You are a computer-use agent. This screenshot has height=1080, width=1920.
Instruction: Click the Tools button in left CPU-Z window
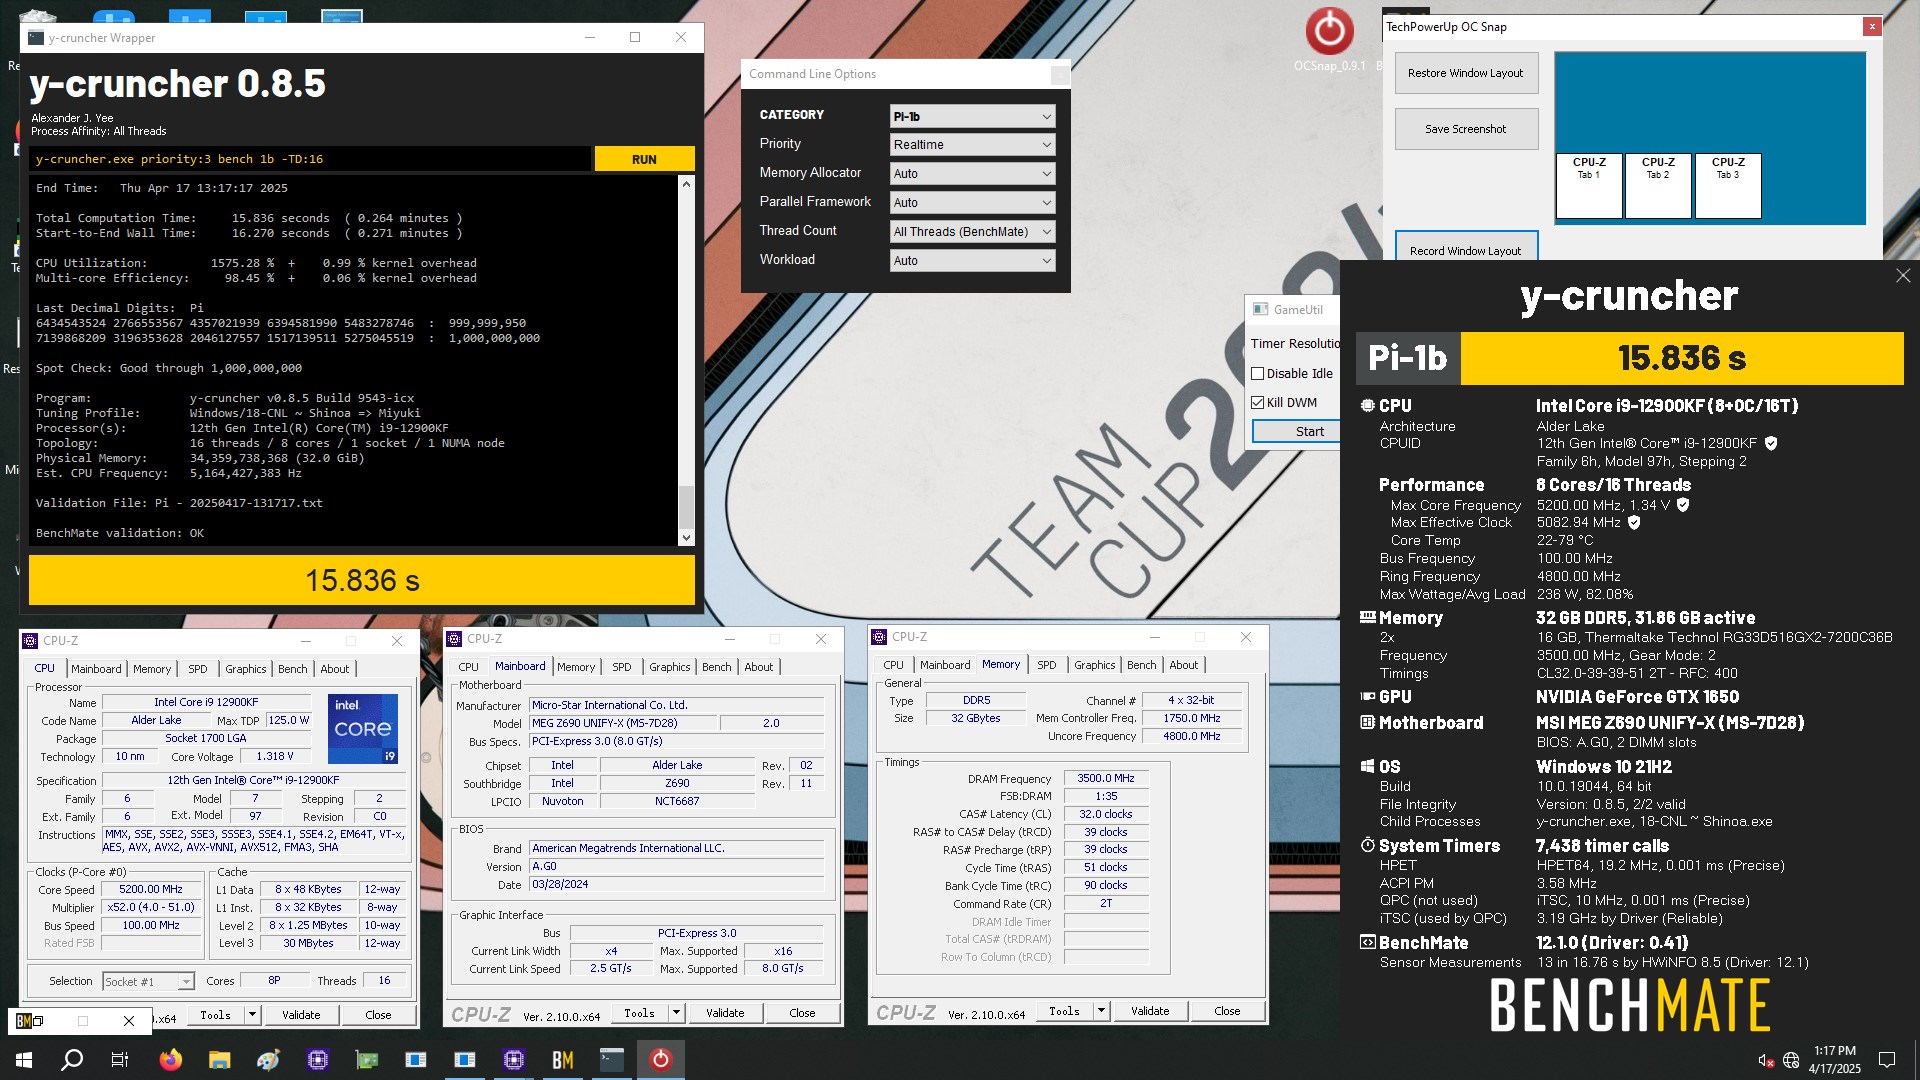click(x=215, y=1015)
